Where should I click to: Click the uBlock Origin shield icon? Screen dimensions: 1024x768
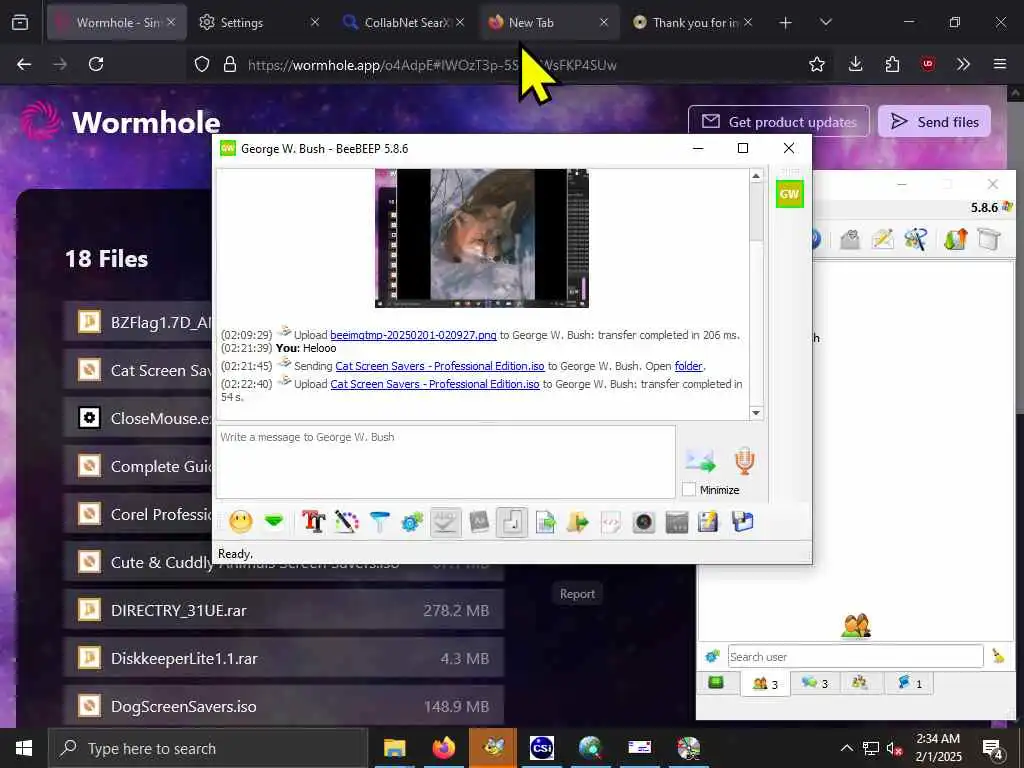[x=928, y=64]
